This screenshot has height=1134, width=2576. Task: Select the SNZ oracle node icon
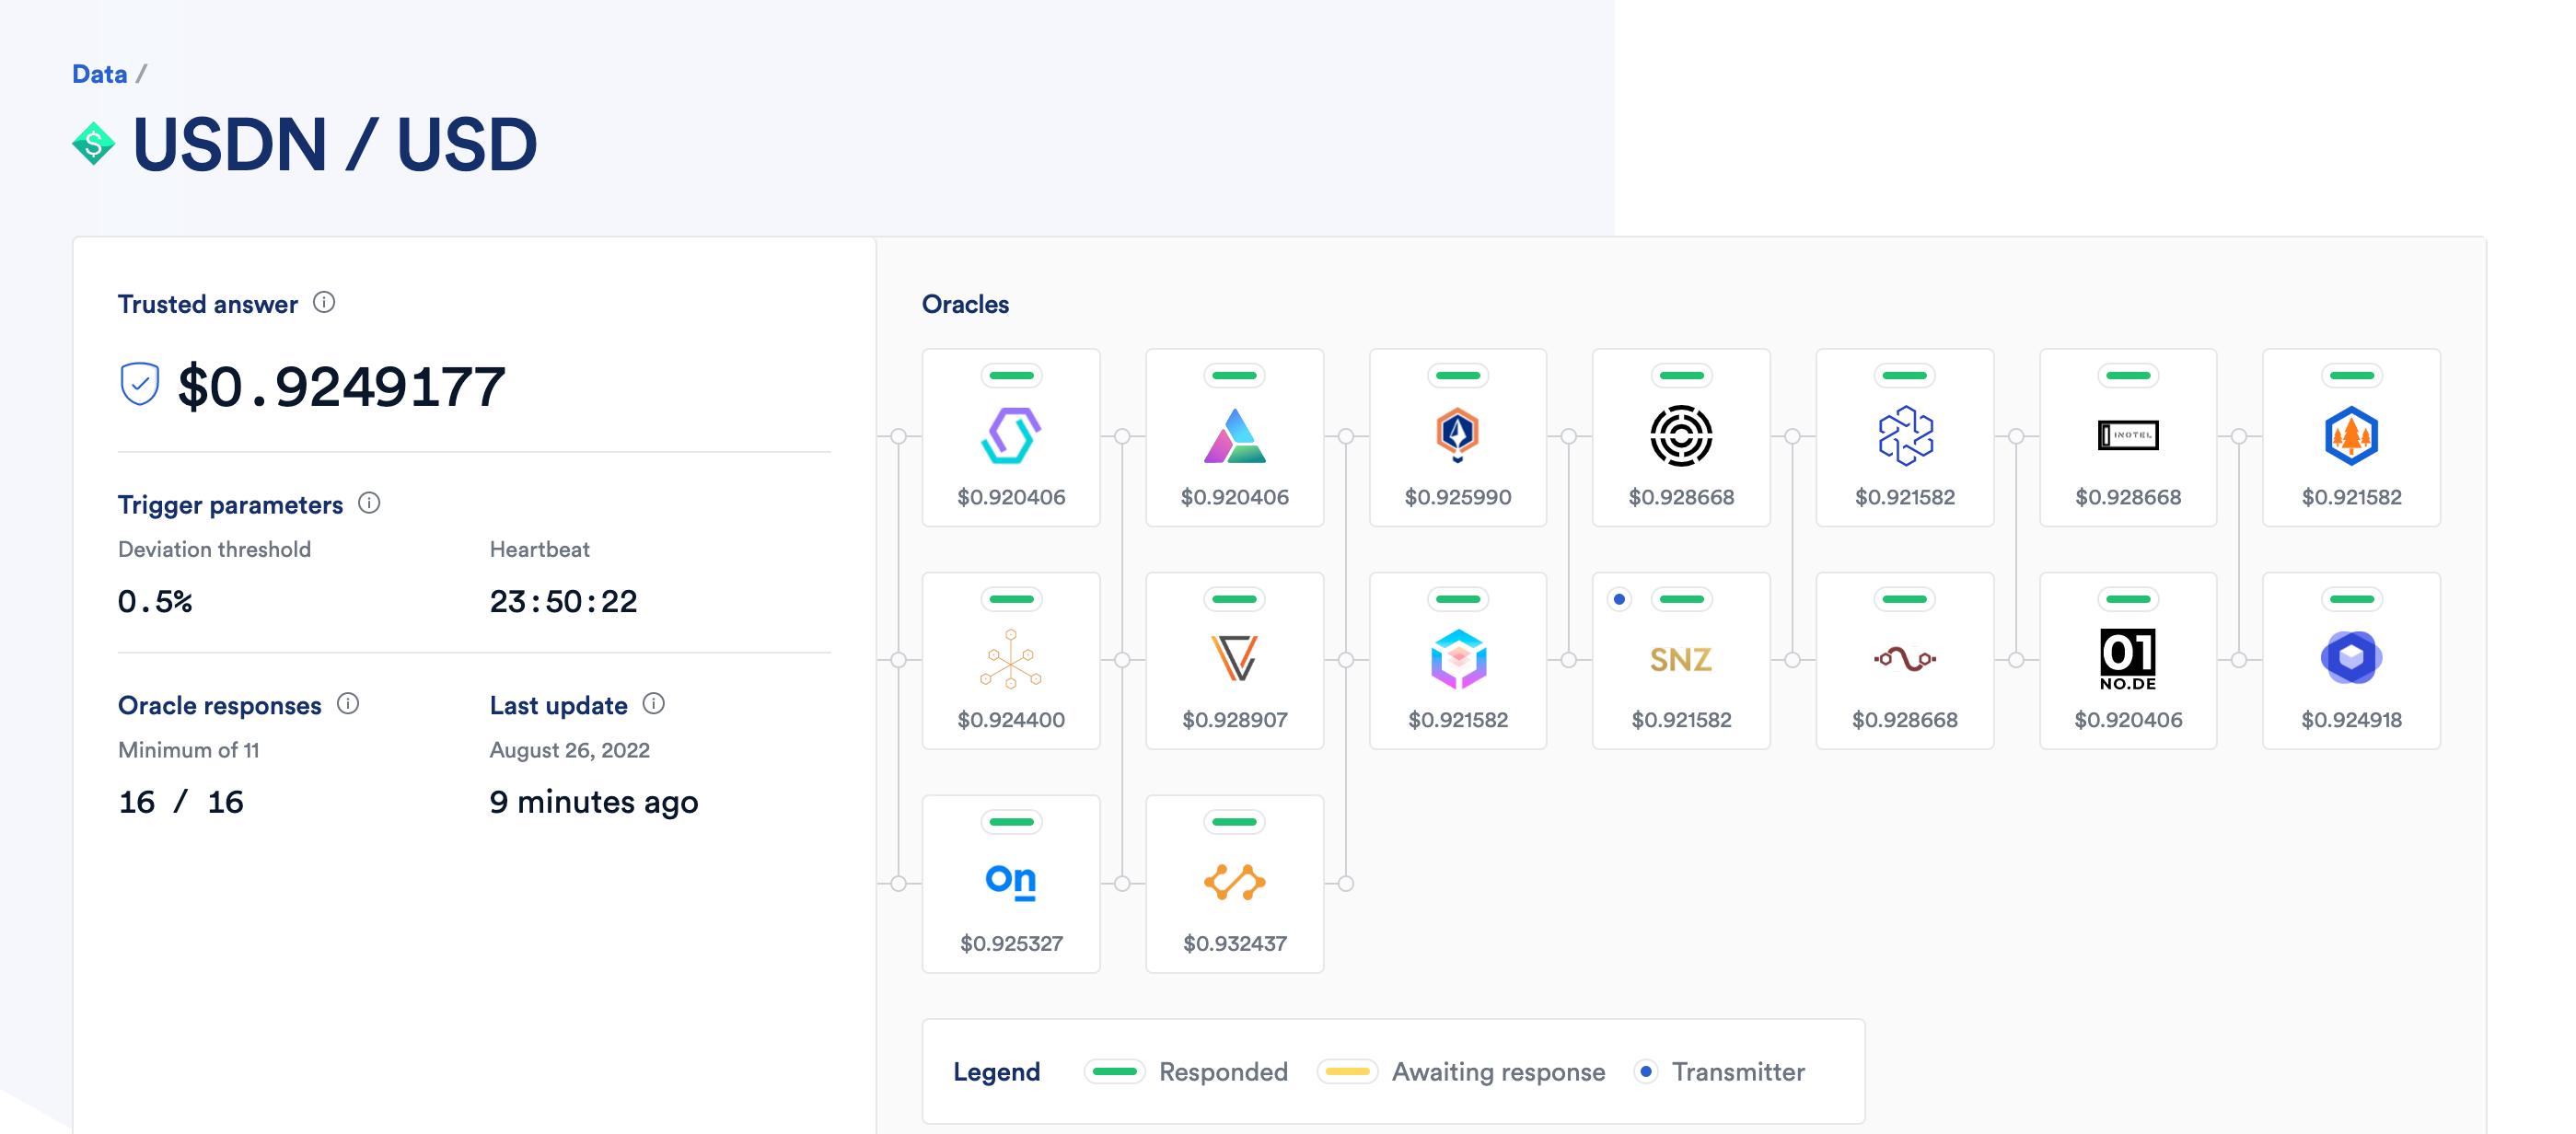(x=1681, y=660)
